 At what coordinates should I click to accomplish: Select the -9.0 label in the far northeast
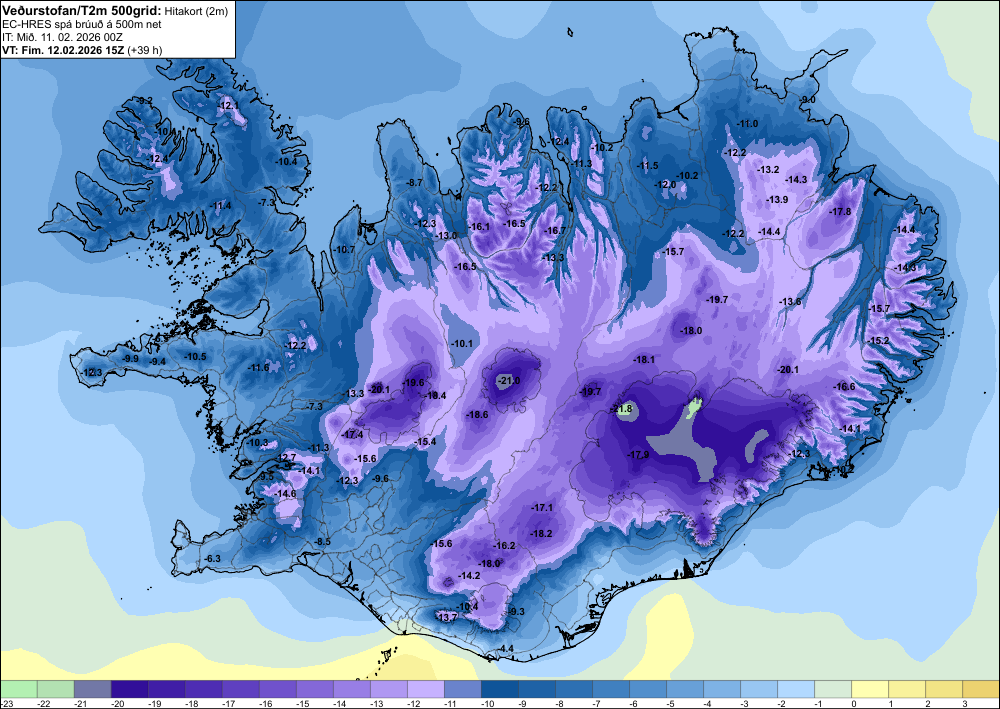(x=808, y=99)
